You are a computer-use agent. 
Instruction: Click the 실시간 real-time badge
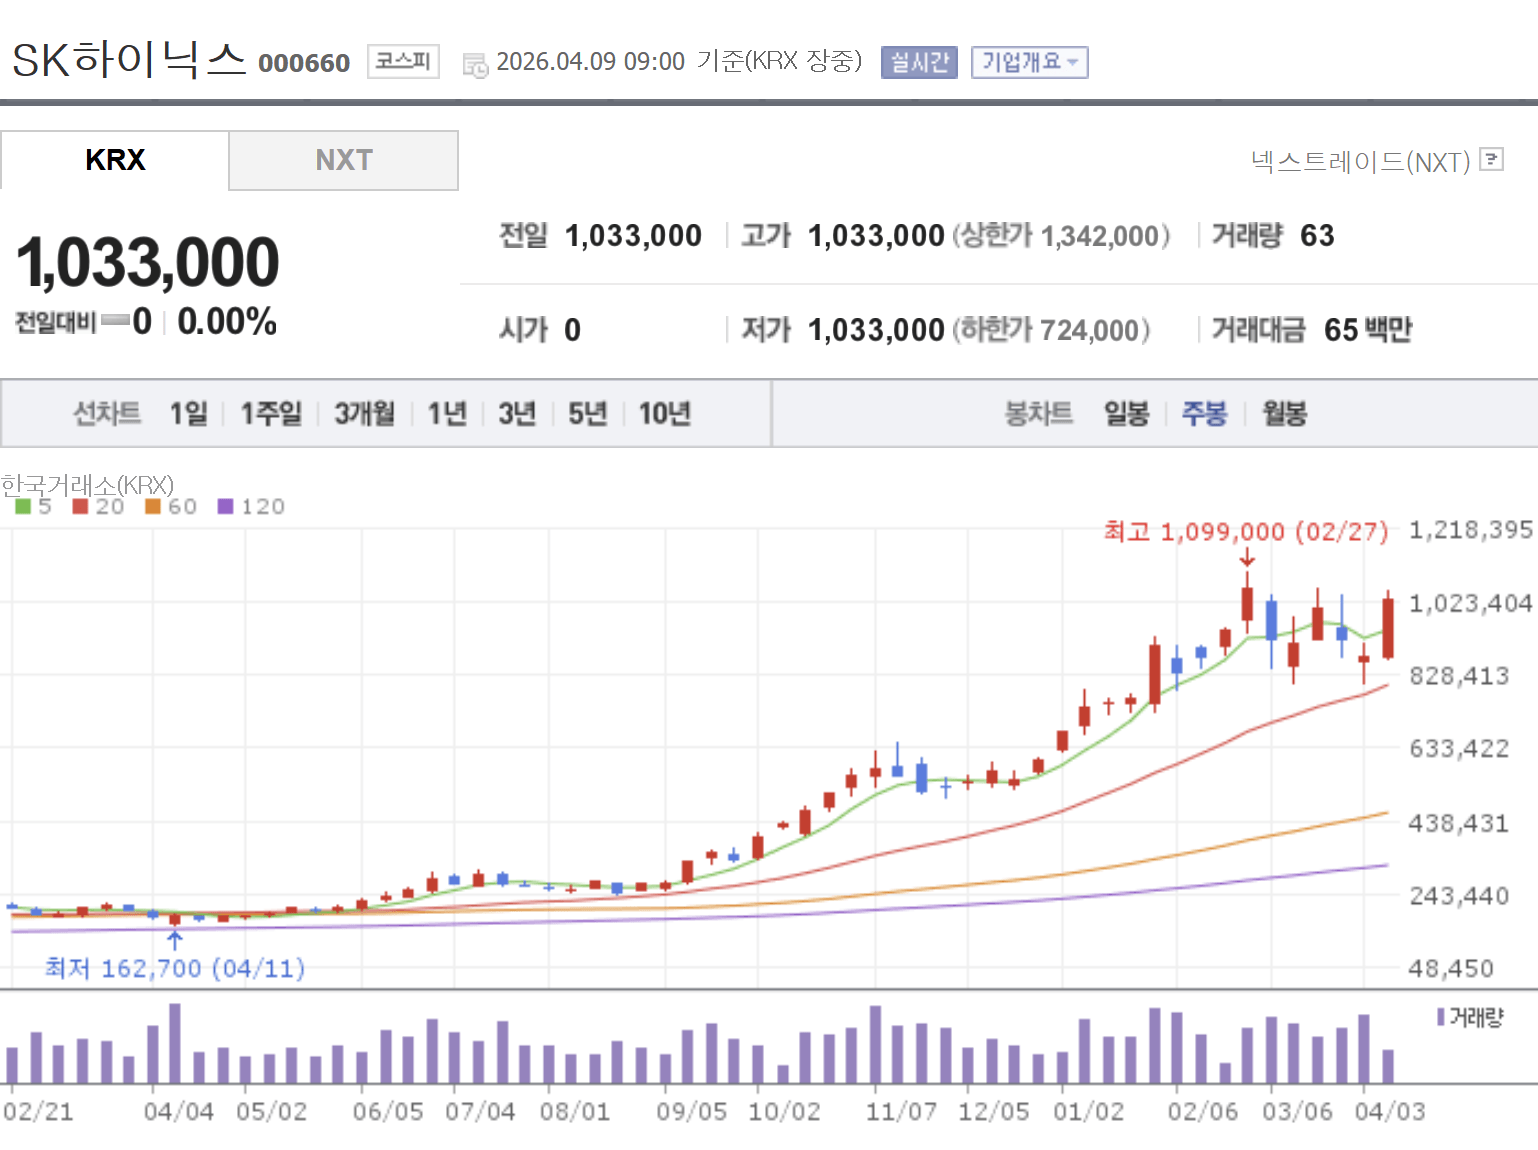[x=919, y=62]
